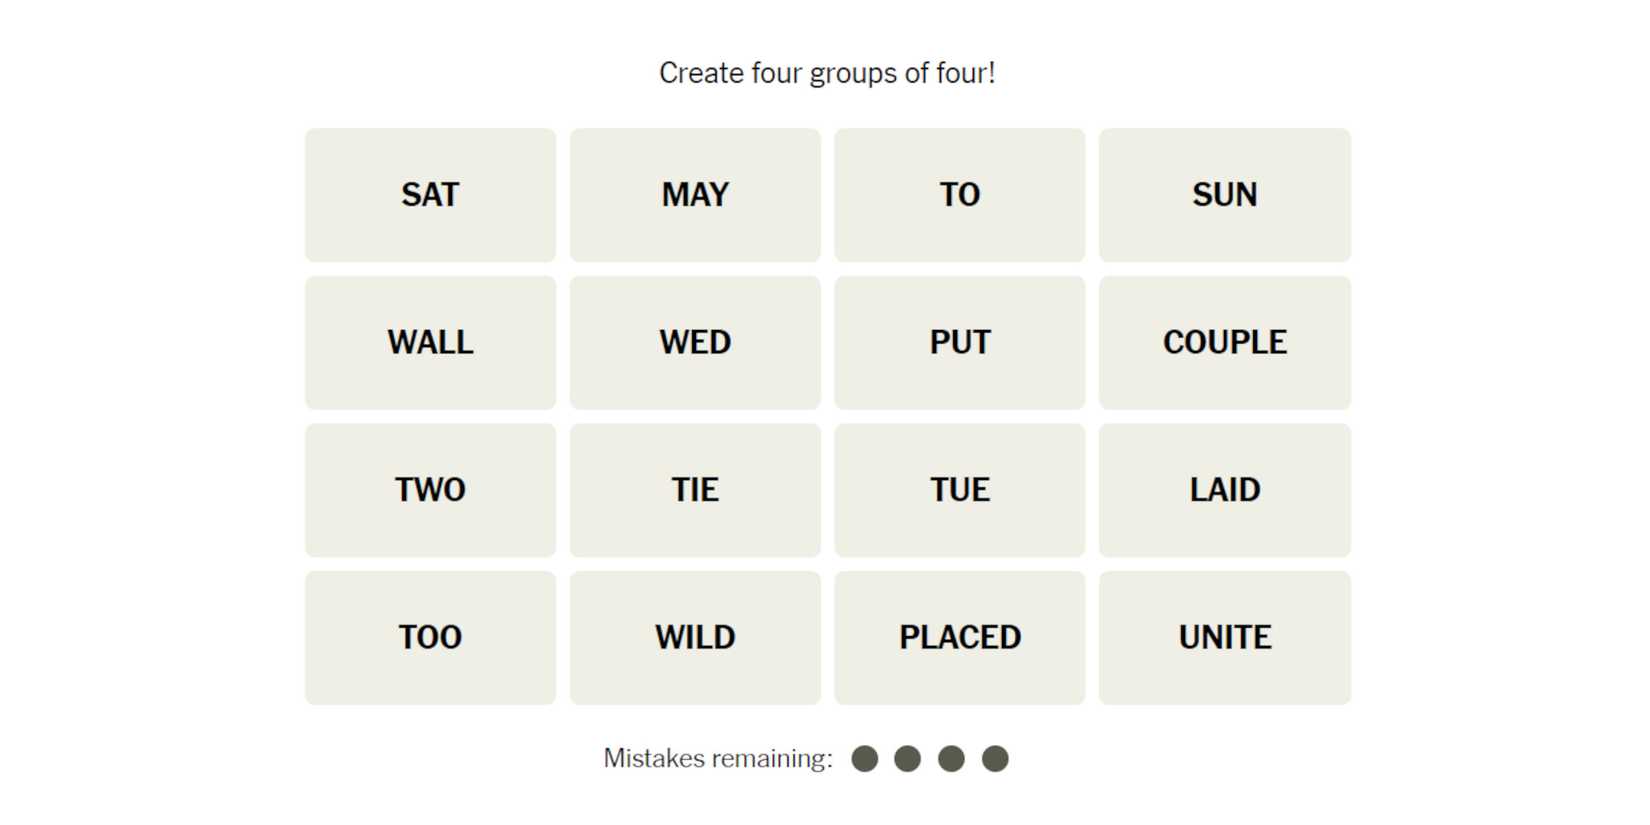
Task: Tap the WED tile
Action: [695, 342]
